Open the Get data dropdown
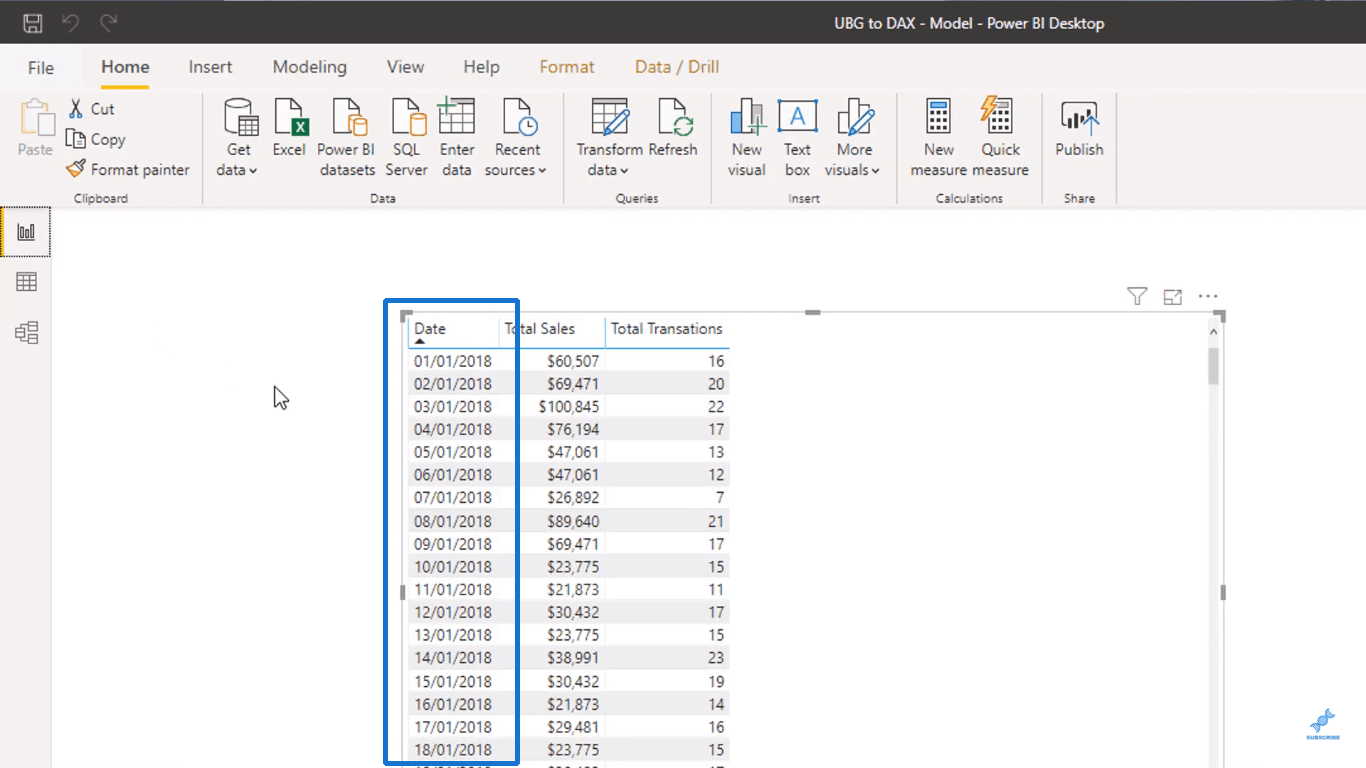Viewport: 1366px width, 768px height. [x=238, y=138]
